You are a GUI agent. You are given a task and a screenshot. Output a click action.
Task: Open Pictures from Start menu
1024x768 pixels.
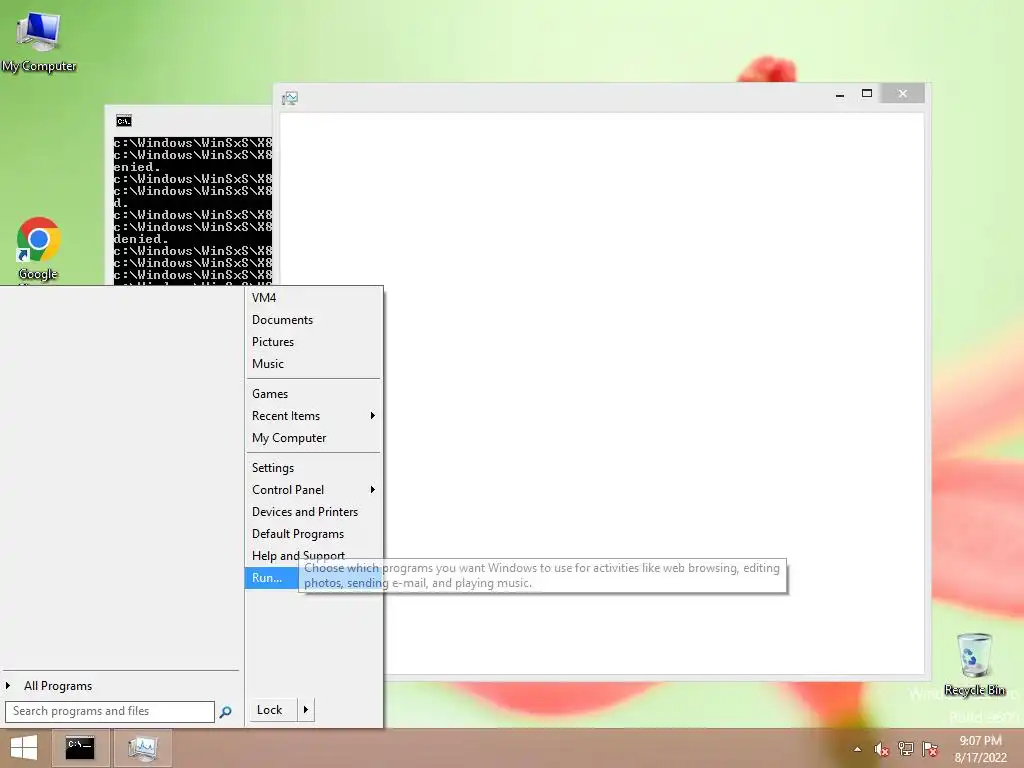pos(312,342)
